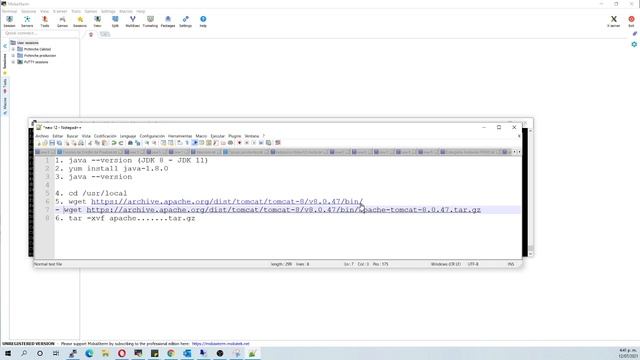Open the Lenguaje menu in Notepad++
The height and width of the screenshot is (360, 640).
(128, 136)
